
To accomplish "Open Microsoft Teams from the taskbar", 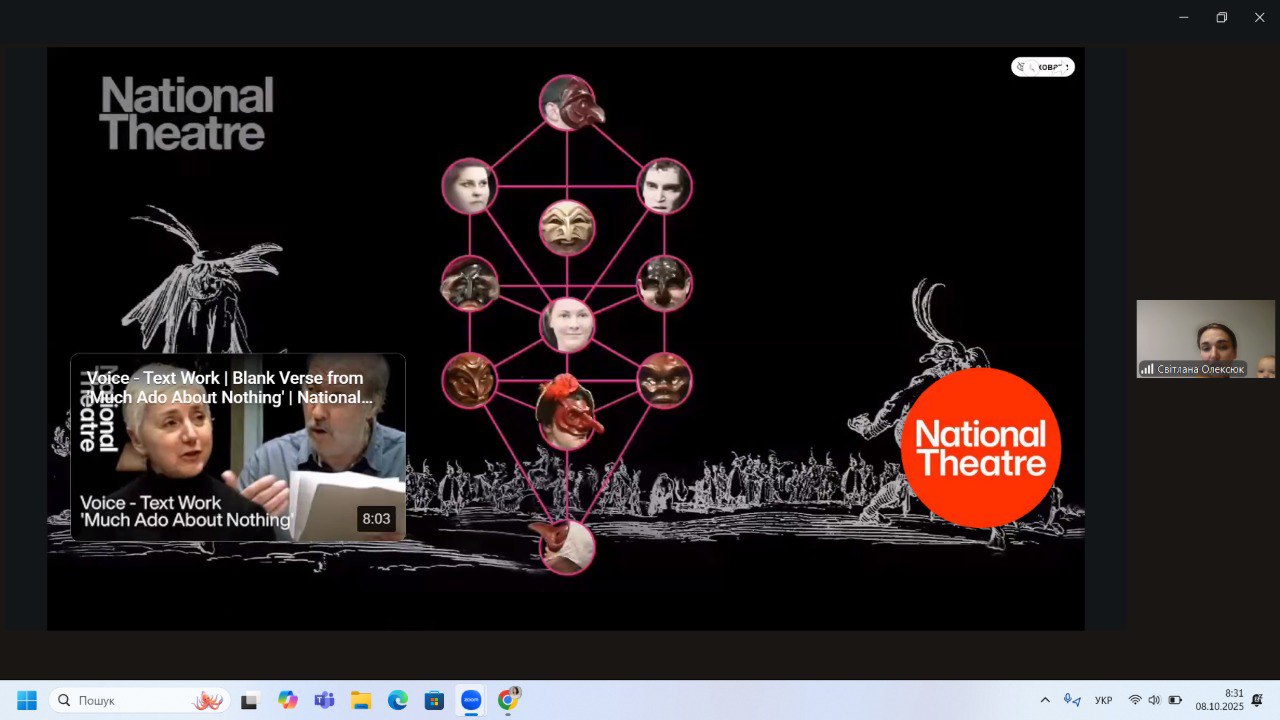I will click(324, 700).
